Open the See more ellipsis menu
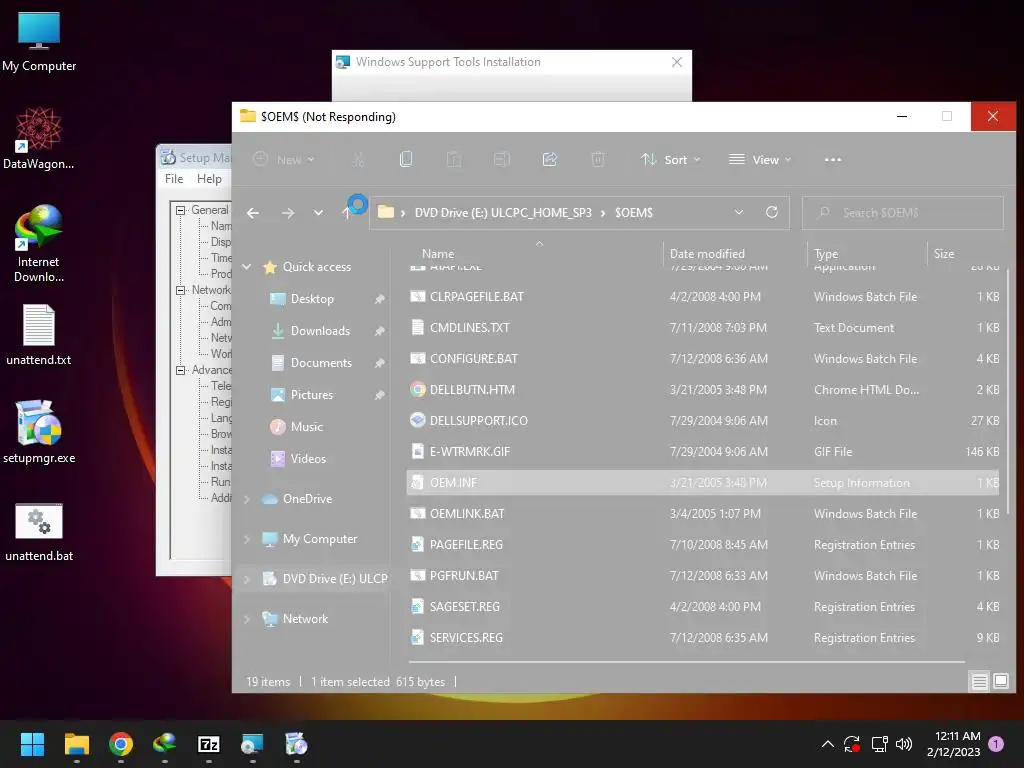The width and height of the screenshot is (1024, 768). pyautogui.click(x=833, y=159)
